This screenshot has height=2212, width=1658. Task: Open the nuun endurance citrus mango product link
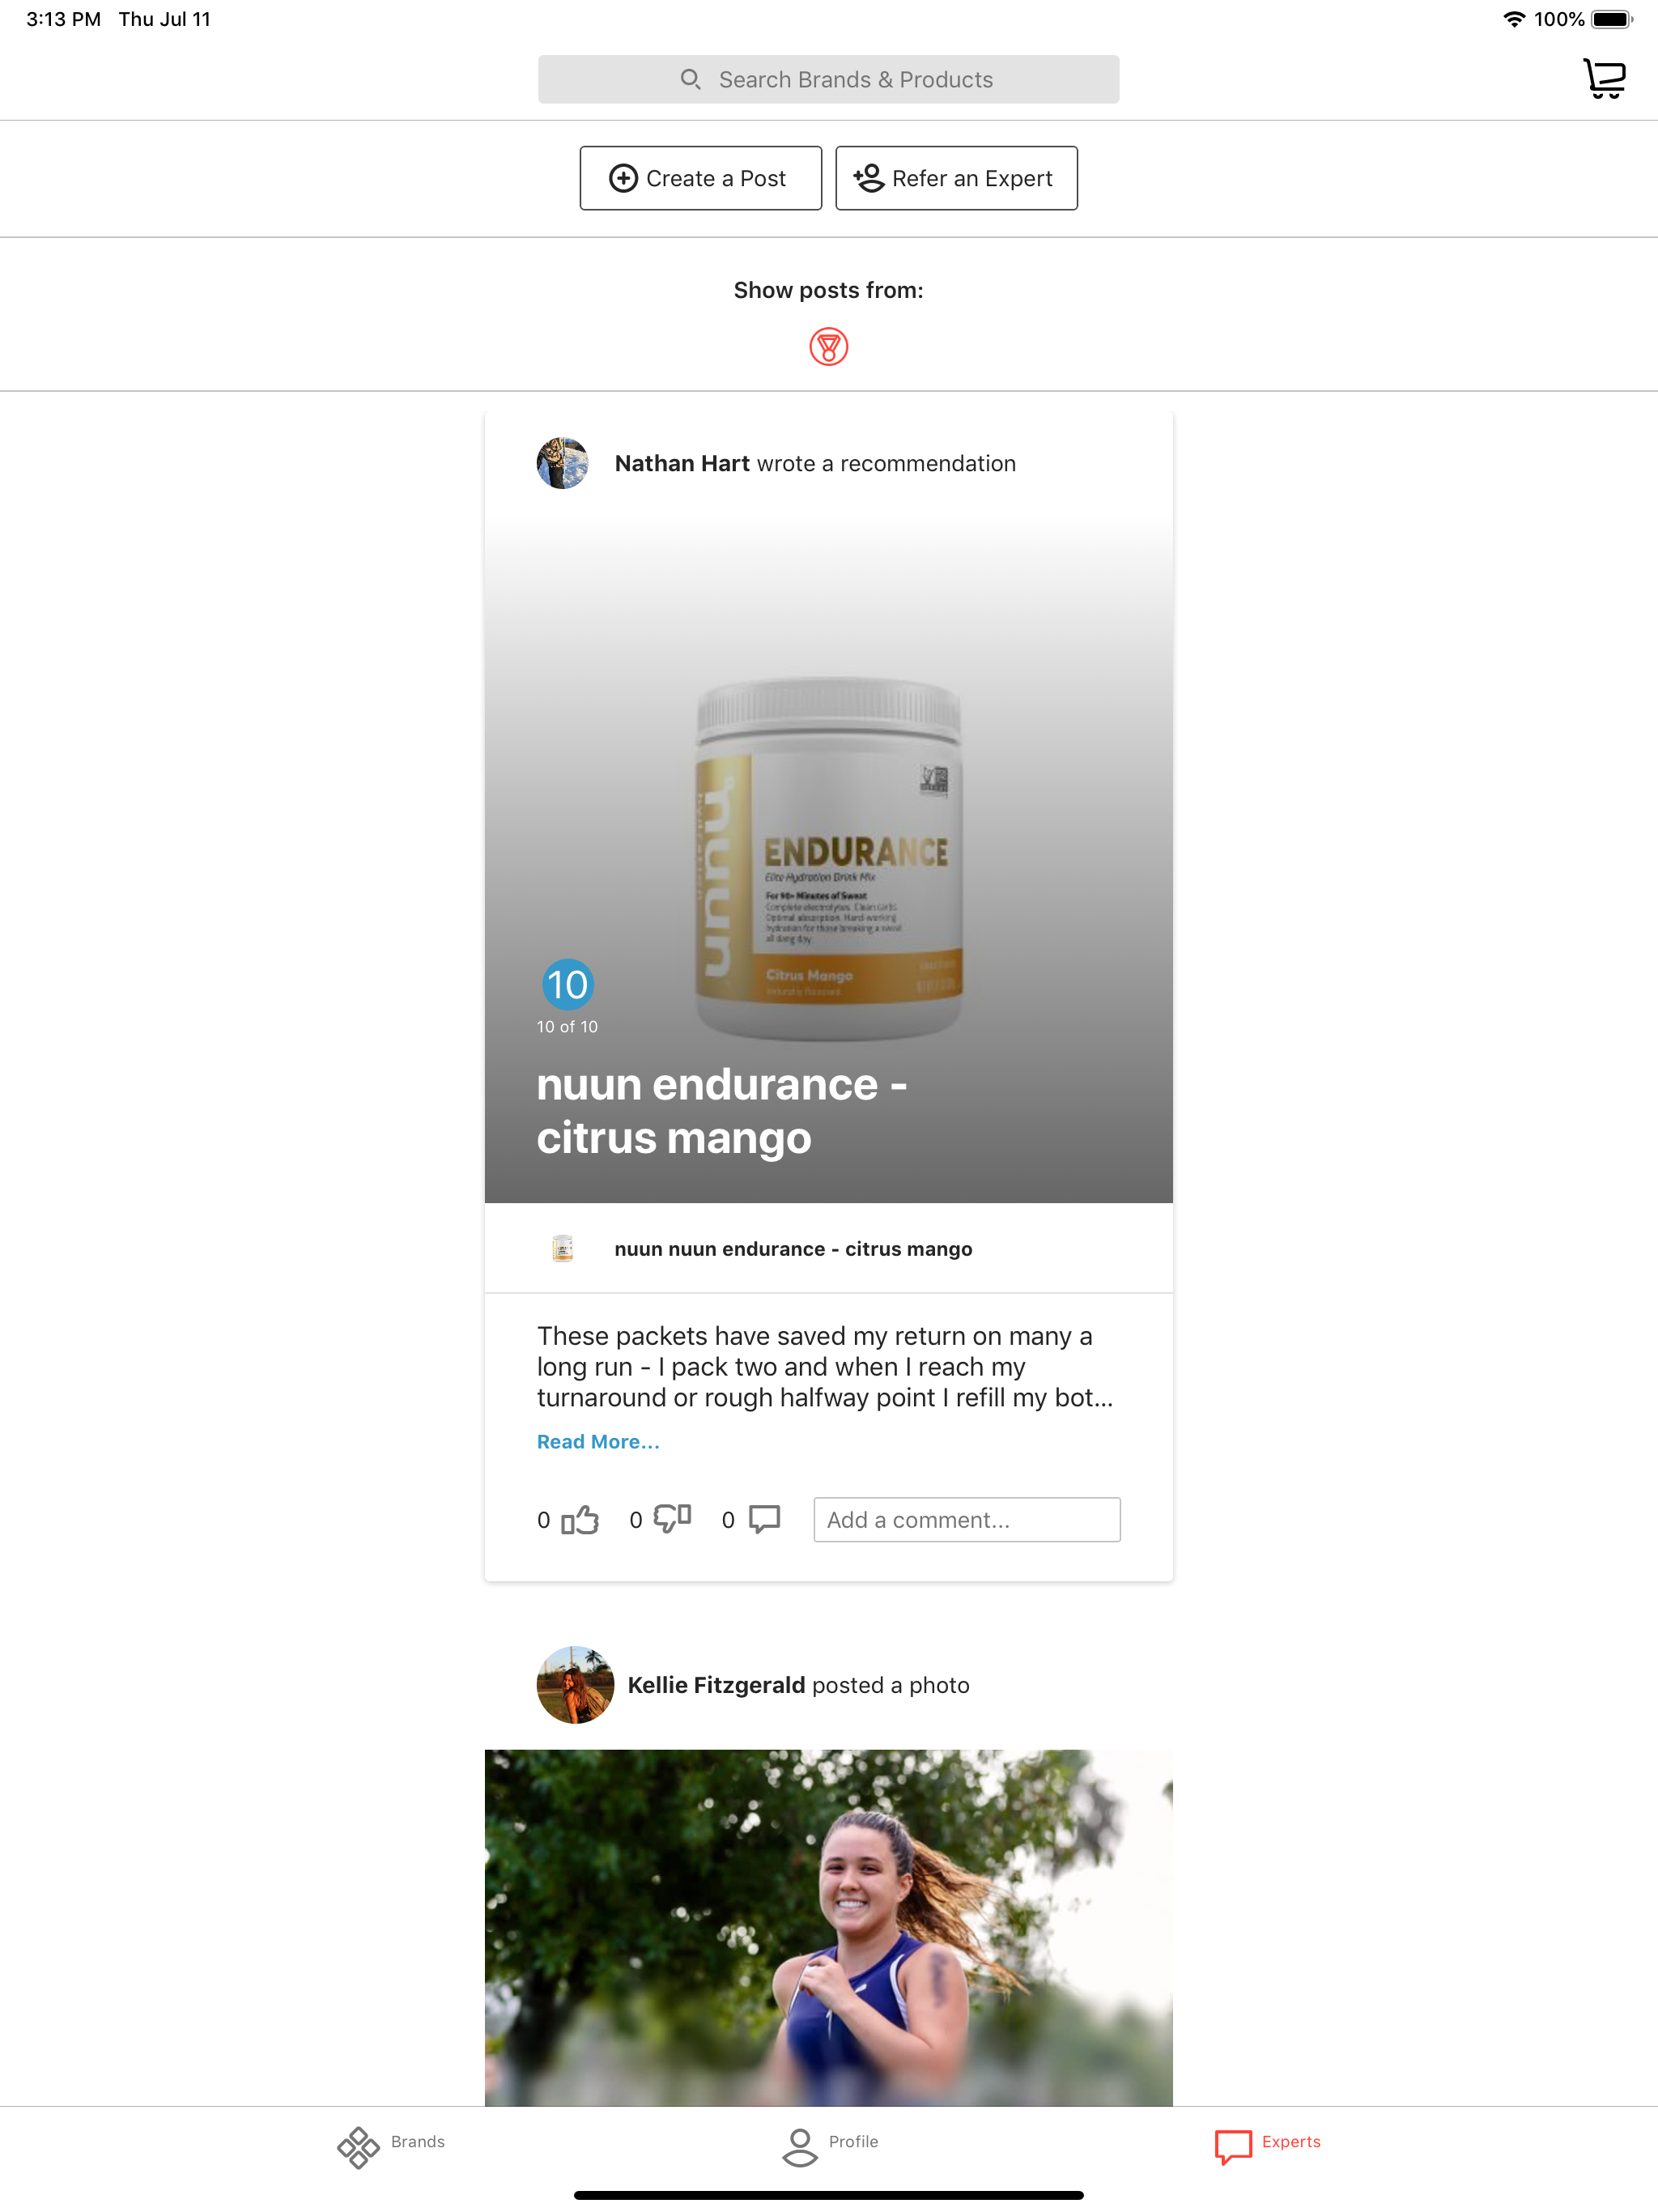[x=793, y=1249]
